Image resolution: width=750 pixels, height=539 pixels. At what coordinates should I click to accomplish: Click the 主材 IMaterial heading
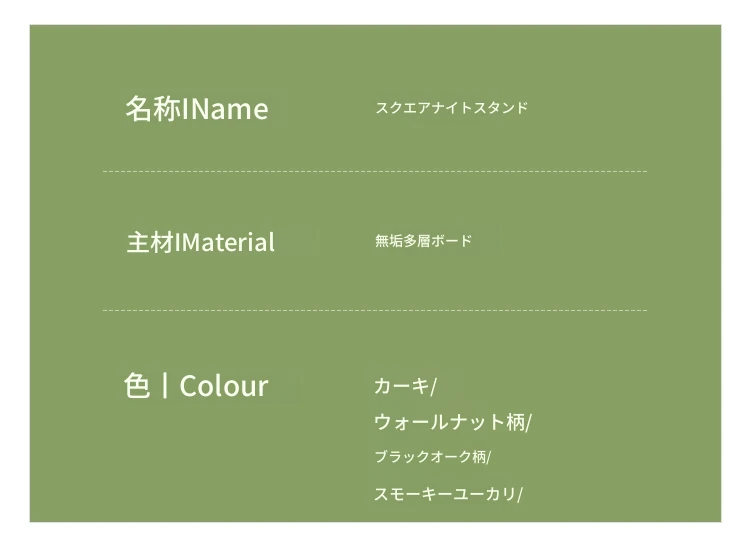(x=200, y=242)
